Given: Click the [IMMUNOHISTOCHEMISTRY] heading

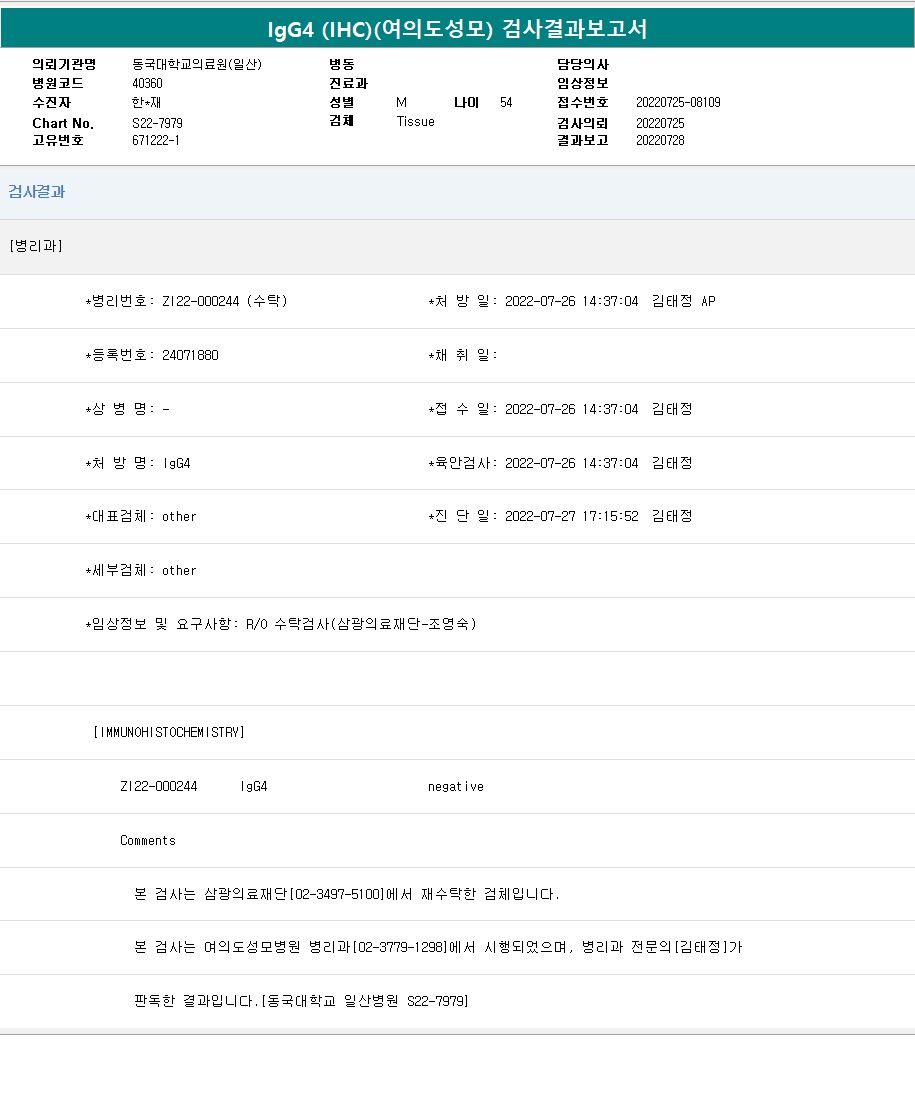Looking at the screenshot, I should pos(169,732).
